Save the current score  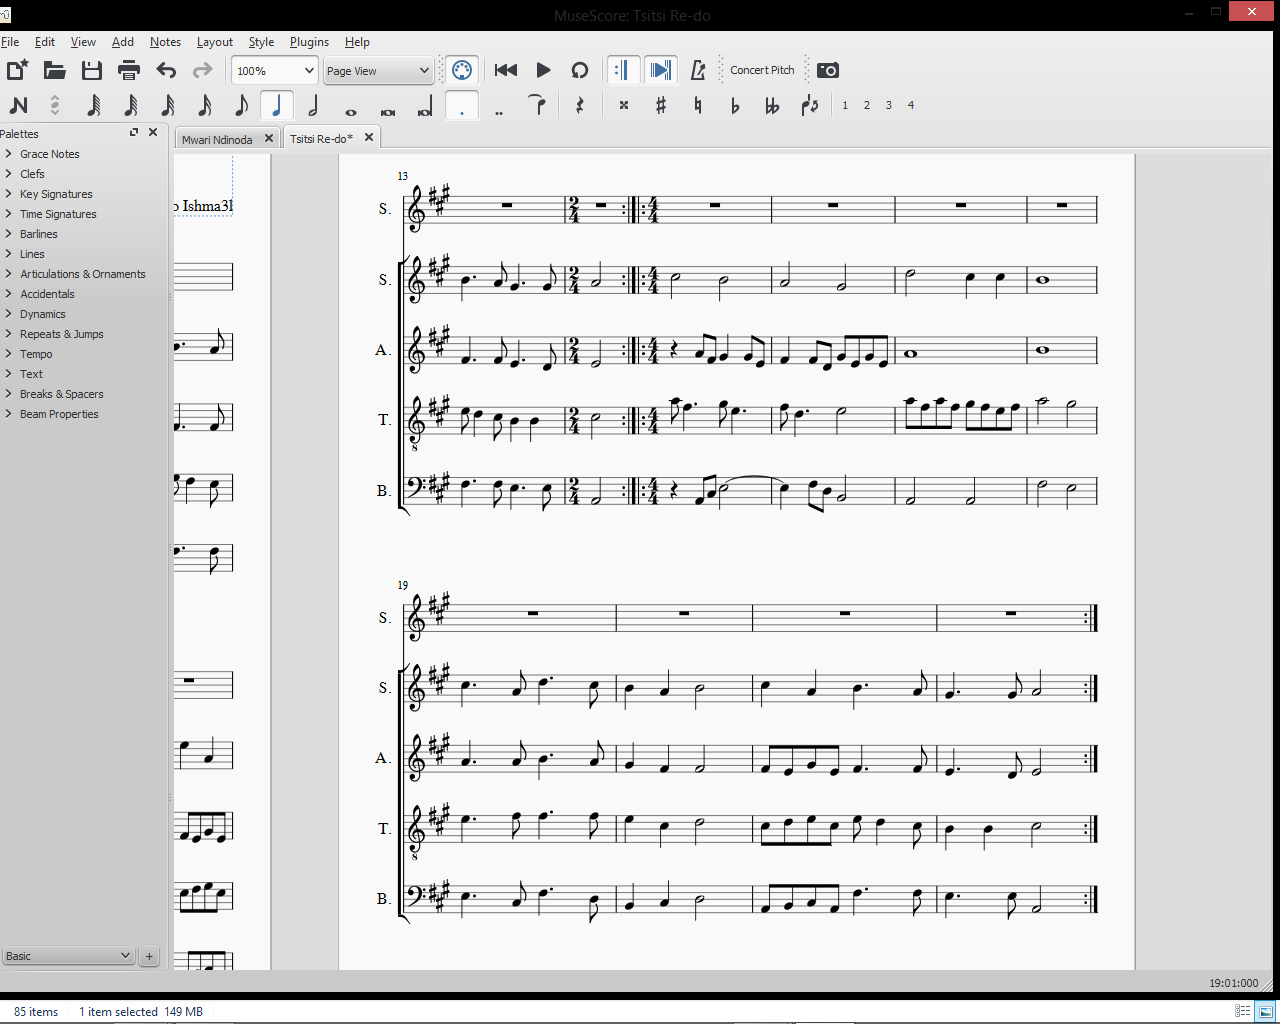92,70
